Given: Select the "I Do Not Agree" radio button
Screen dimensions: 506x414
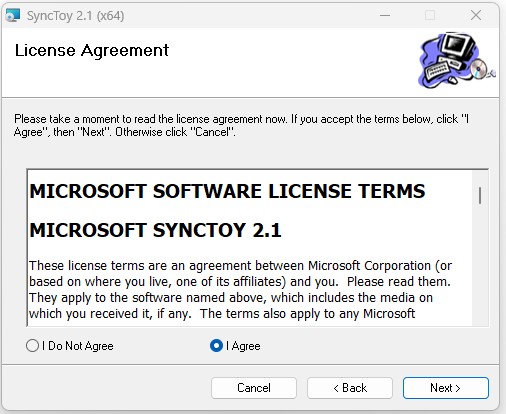Looking at the screenshot, I should click(x=32, y=346).
